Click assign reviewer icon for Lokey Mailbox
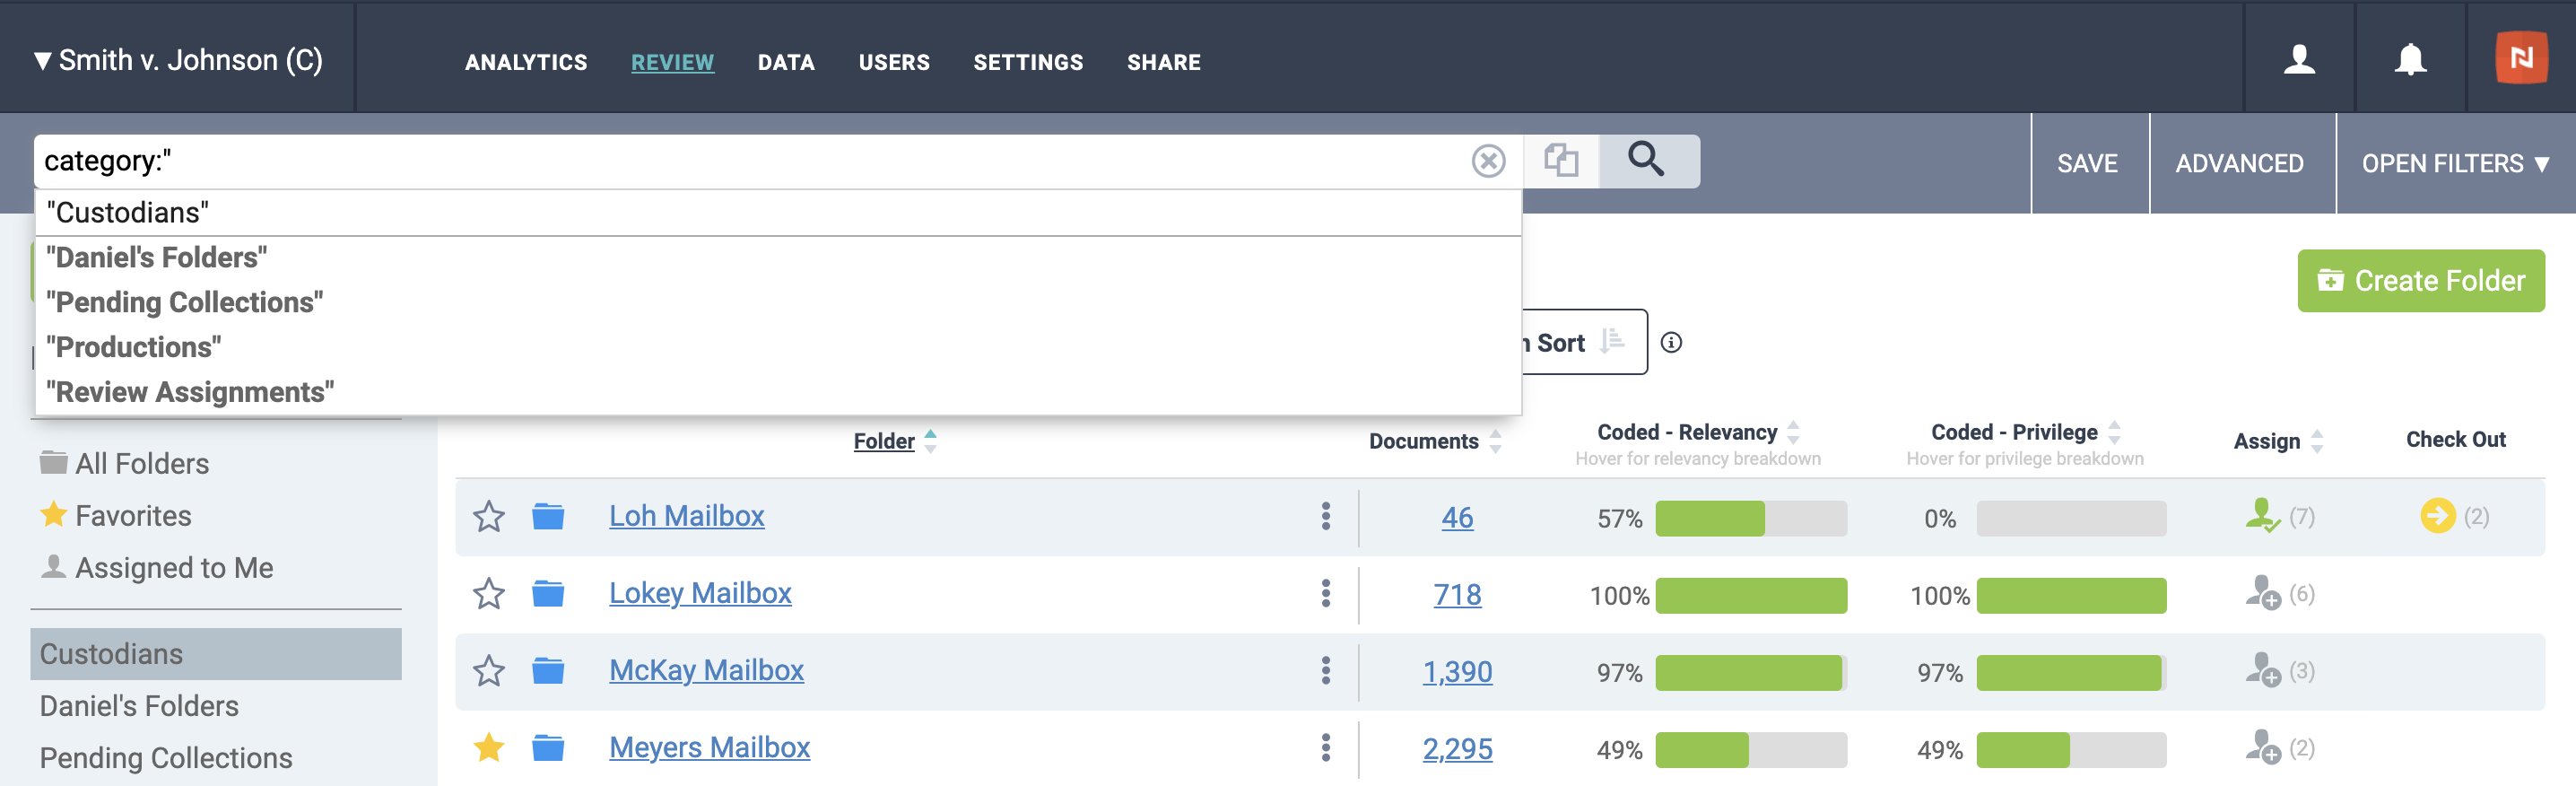Viewport: 2576px width, 786px height. click(2262, 593)
